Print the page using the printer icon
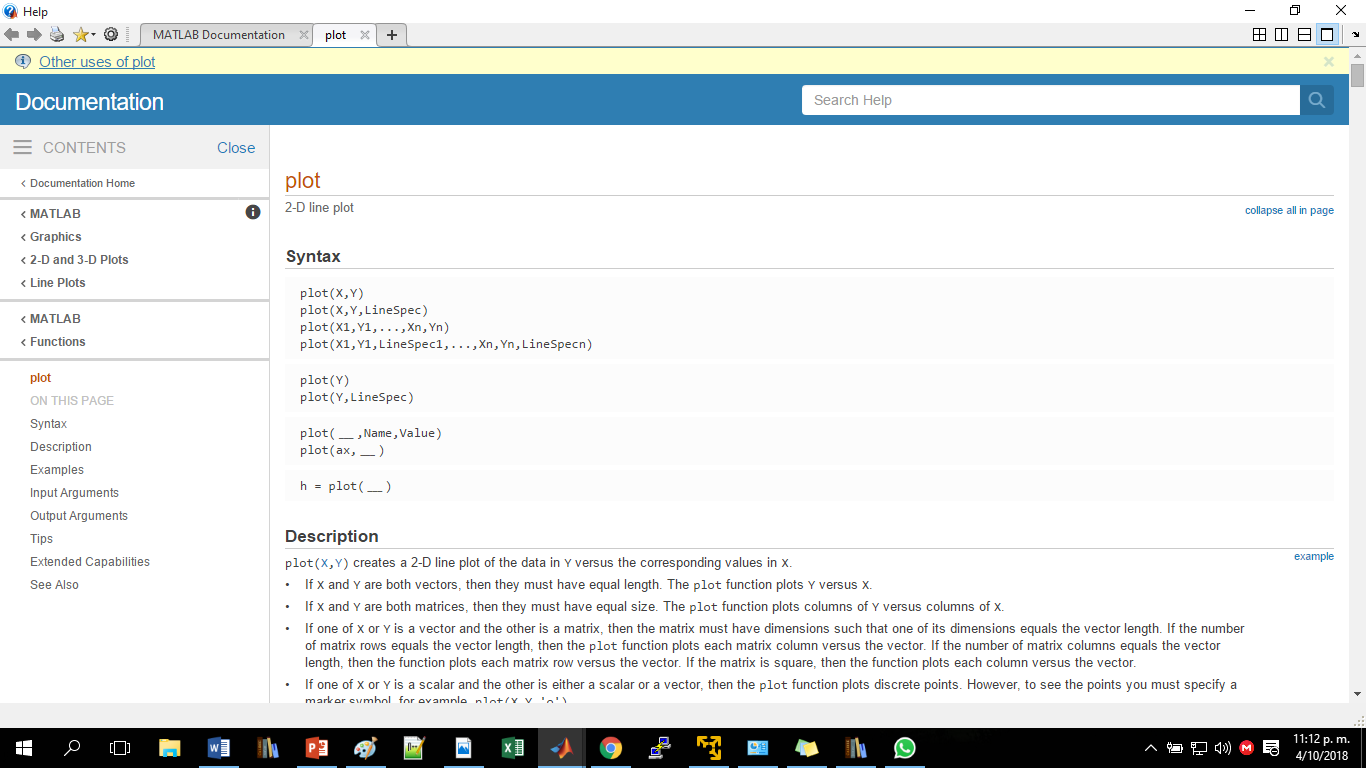1366x768 pixels. click(x=57, y=34)
